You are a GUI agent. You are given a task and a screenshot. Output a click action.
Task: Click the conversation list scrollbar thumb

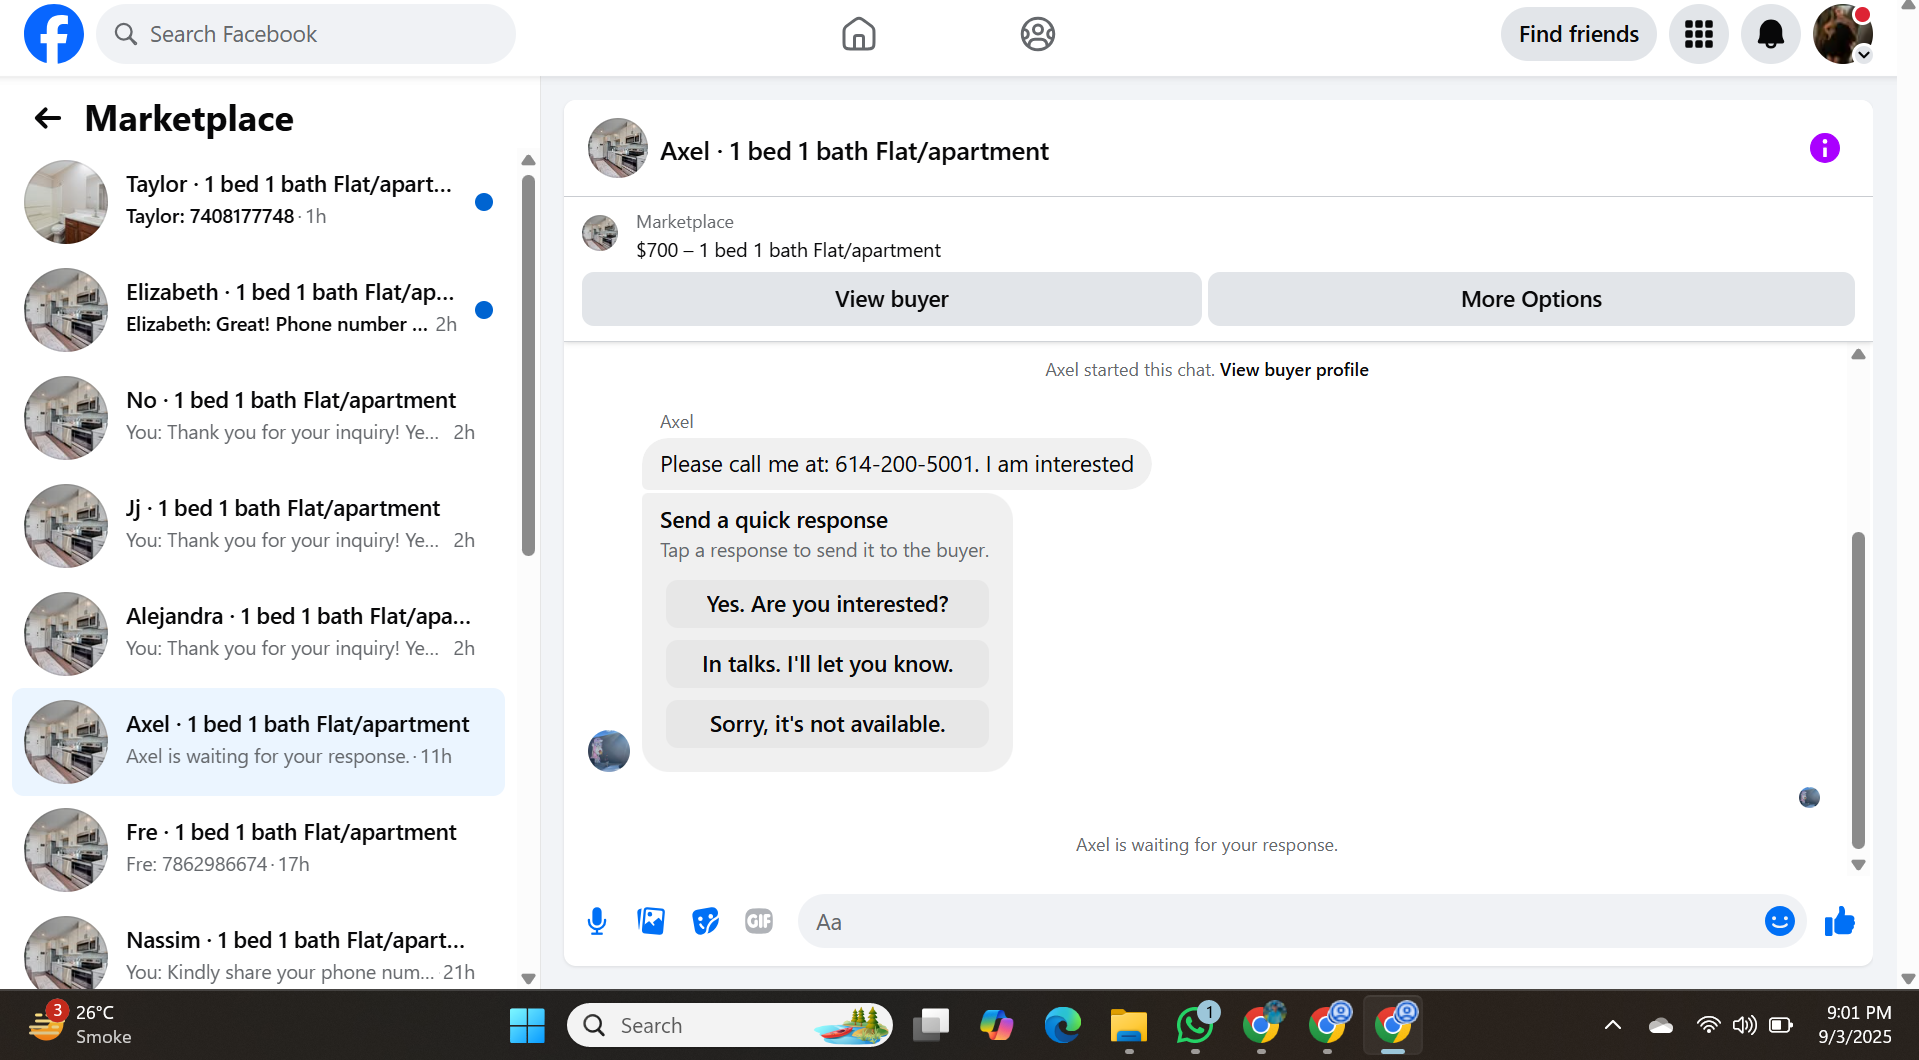[528, 365]
